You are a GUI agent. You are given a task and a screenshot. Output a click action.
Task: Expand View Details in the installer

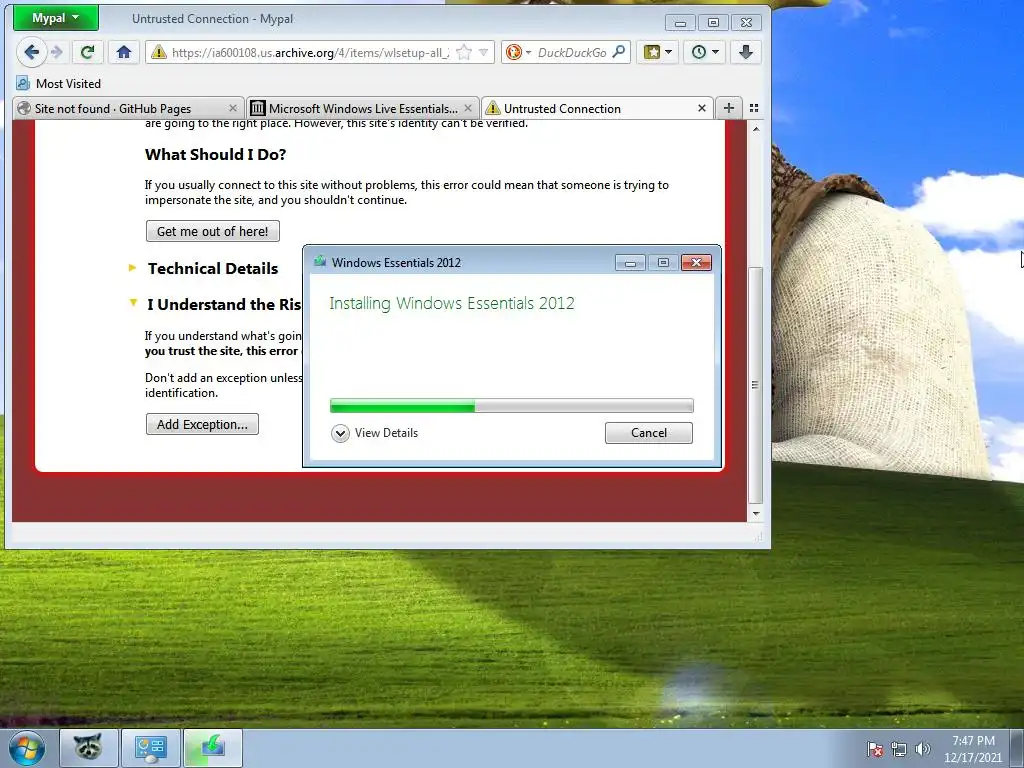tap(375, 433)
